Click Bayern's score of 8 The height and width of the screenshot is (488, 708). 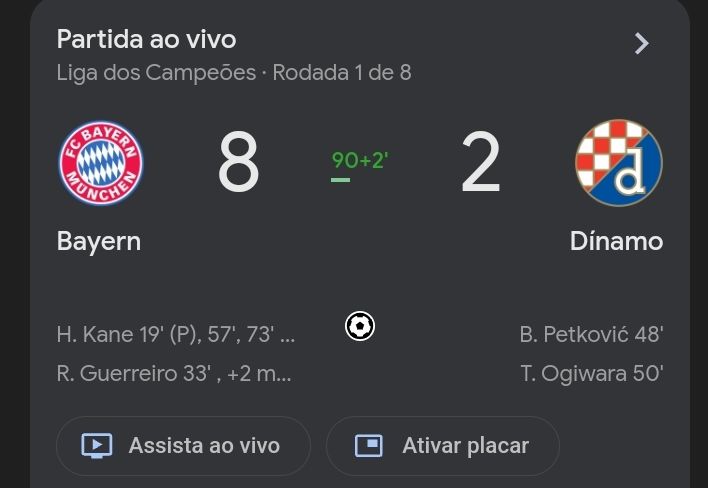(x=238, y=165)
